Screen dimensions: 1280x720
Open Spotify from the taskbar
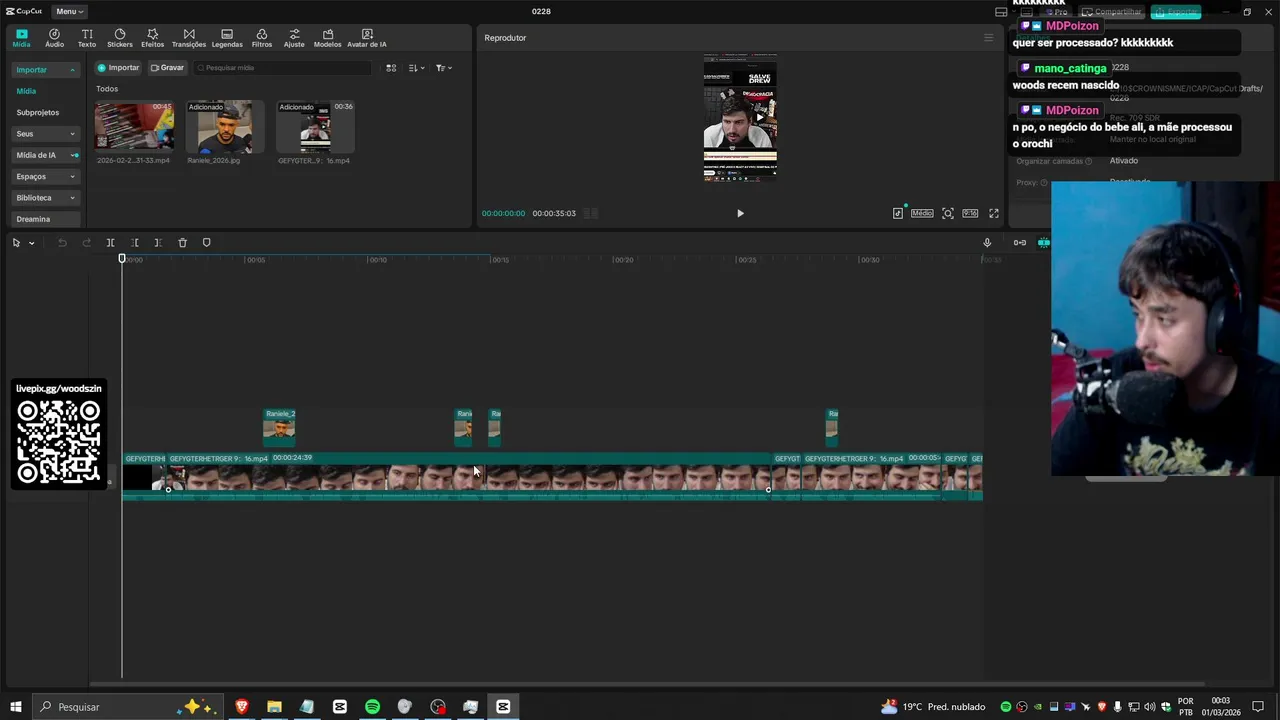click(x=372, y=707)
